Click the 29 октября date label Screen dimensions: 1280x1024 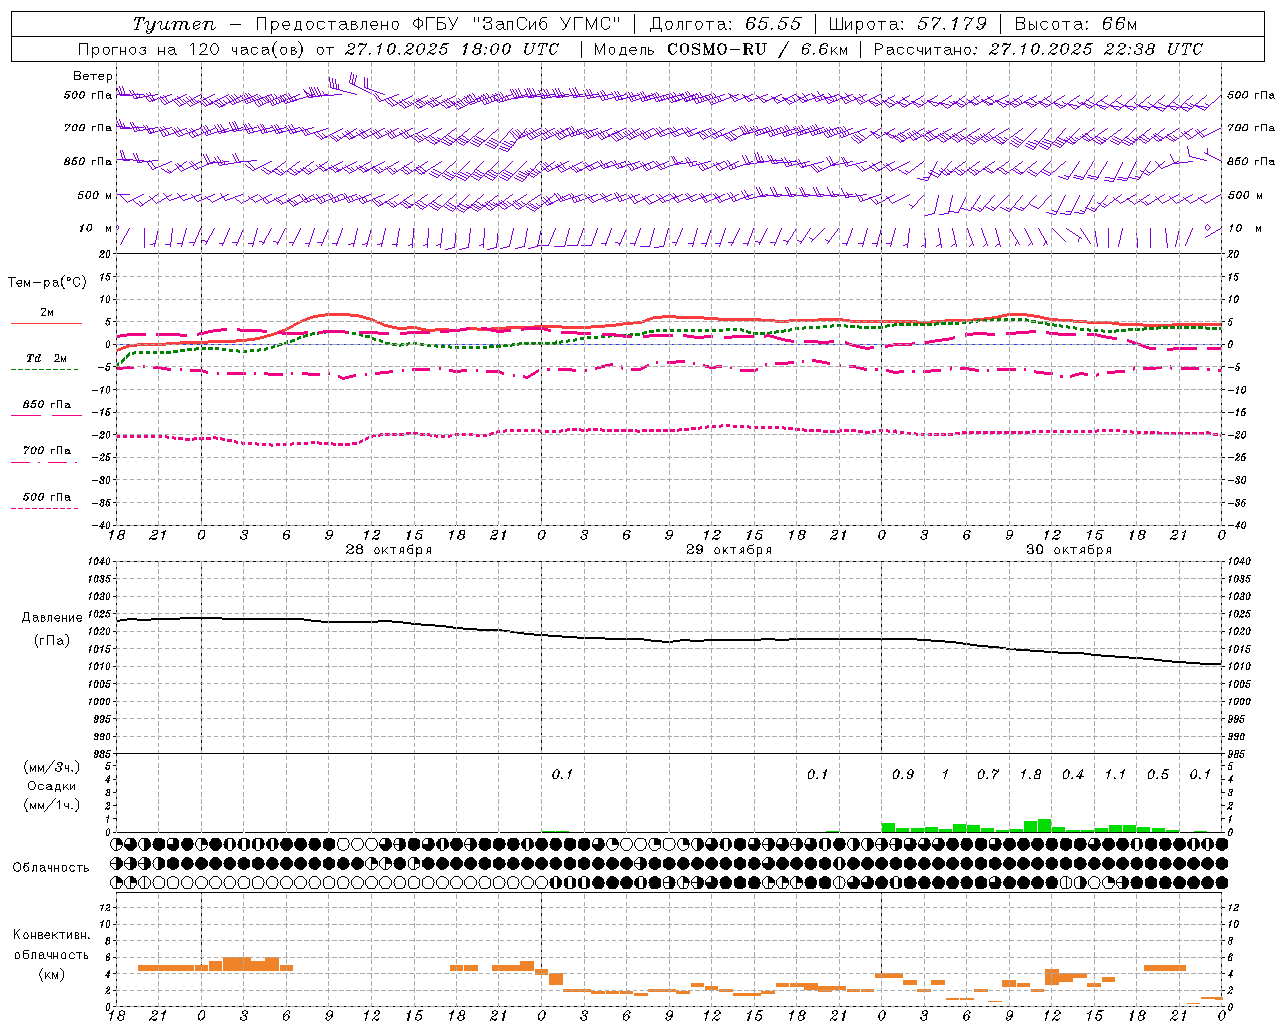(729, 549)
